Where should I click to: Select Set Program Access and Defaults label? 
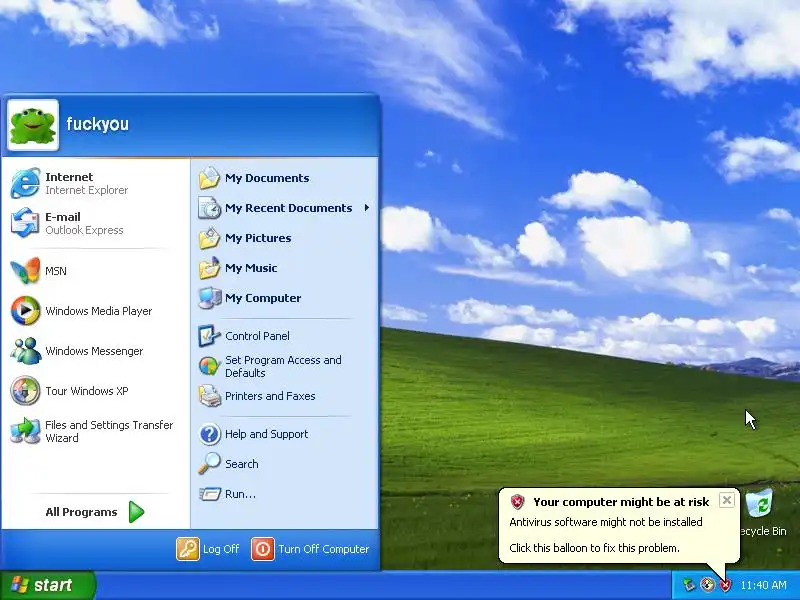283,366
